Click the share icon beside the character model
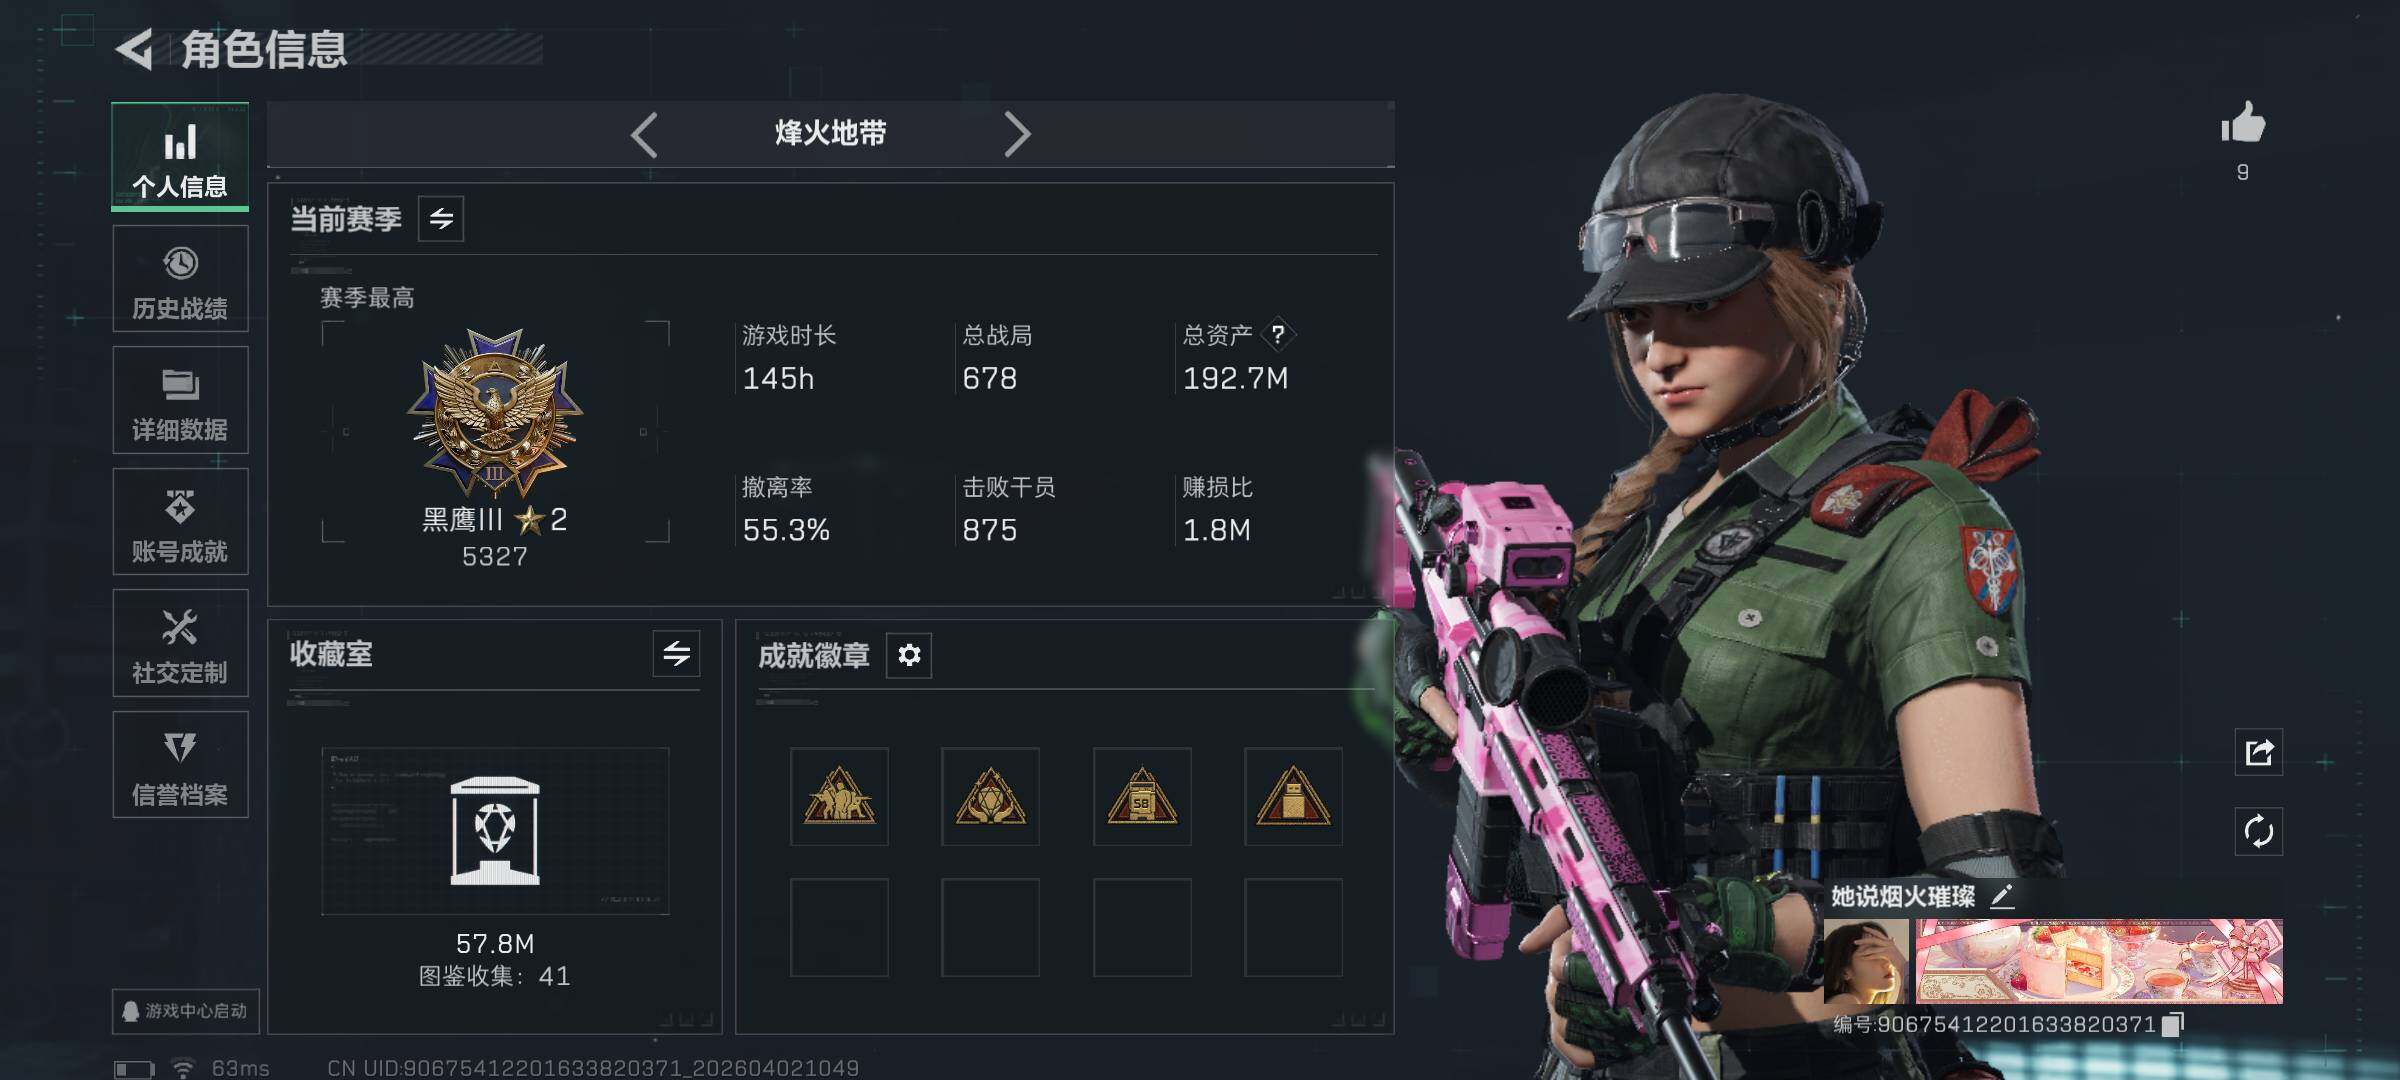The height and width of the screenshot is (1080, 2400). pos(2259,752)
